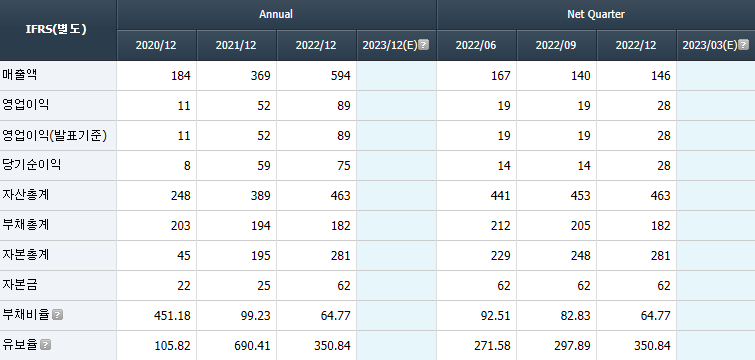This screenshot has height=360, width=755.
Task: Click the 2021/12 column header
Action: click(x=236, y=45)
